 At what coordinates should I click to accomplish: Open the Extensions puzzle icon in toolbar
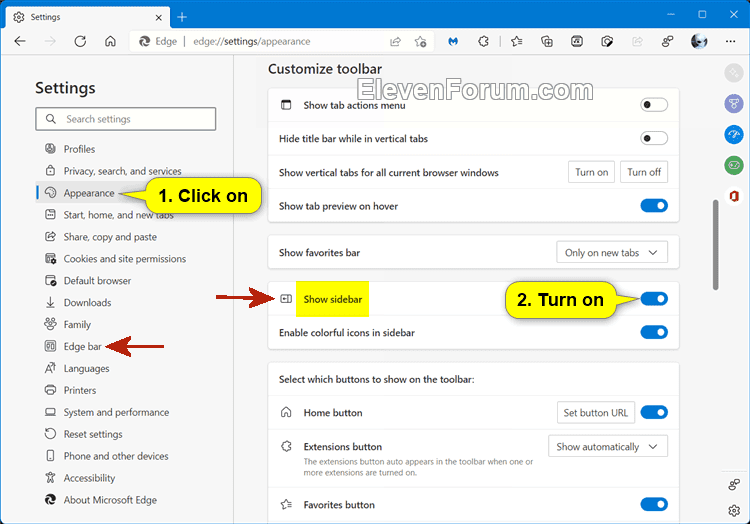(x=484, y=42)
